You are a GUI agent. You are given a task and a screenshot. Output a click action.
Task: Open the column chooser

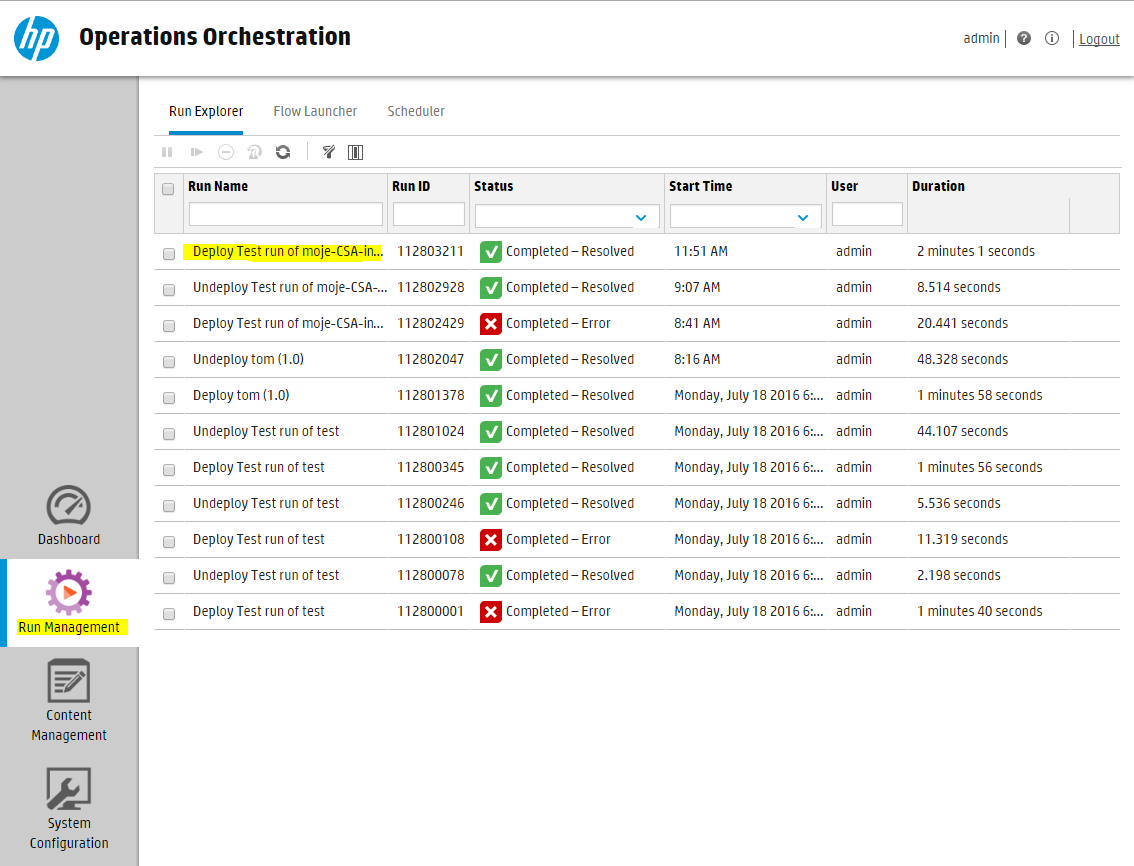[355, 152]
